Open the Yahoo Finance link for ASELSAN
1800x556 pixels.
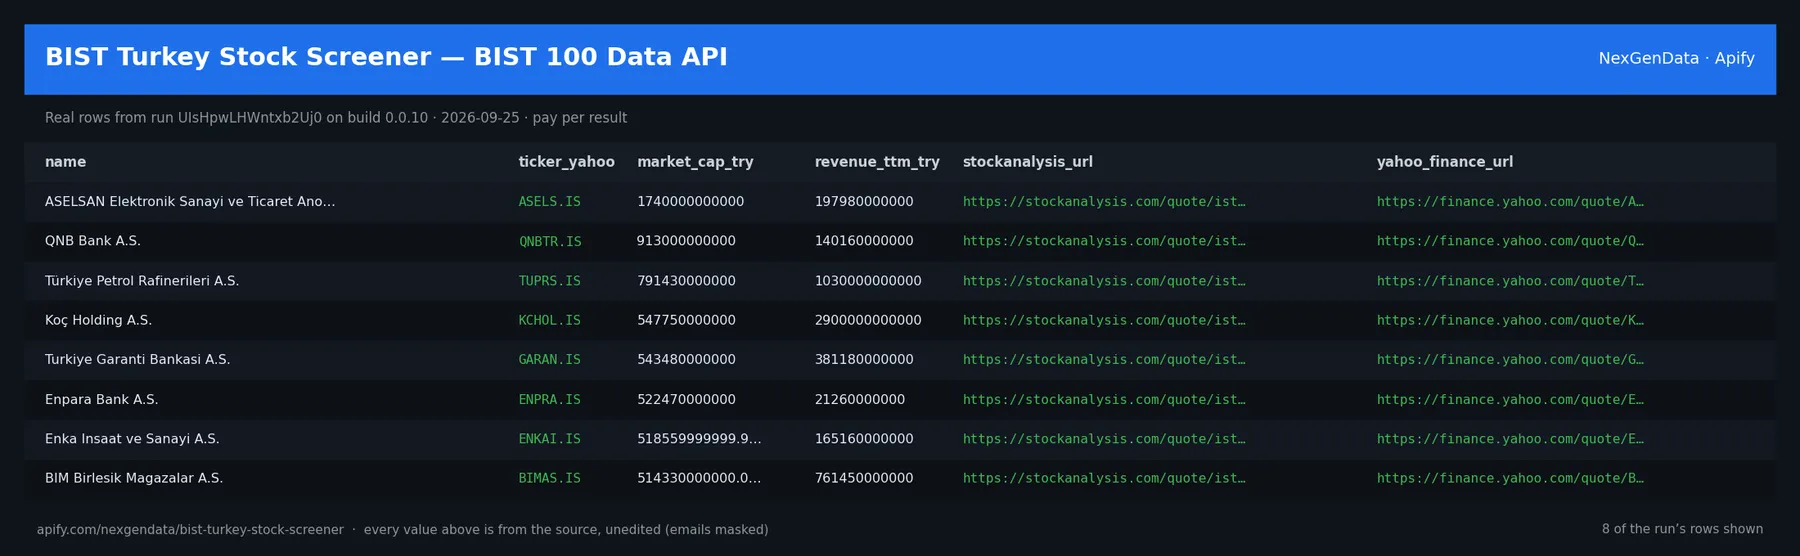(1510, 202)
